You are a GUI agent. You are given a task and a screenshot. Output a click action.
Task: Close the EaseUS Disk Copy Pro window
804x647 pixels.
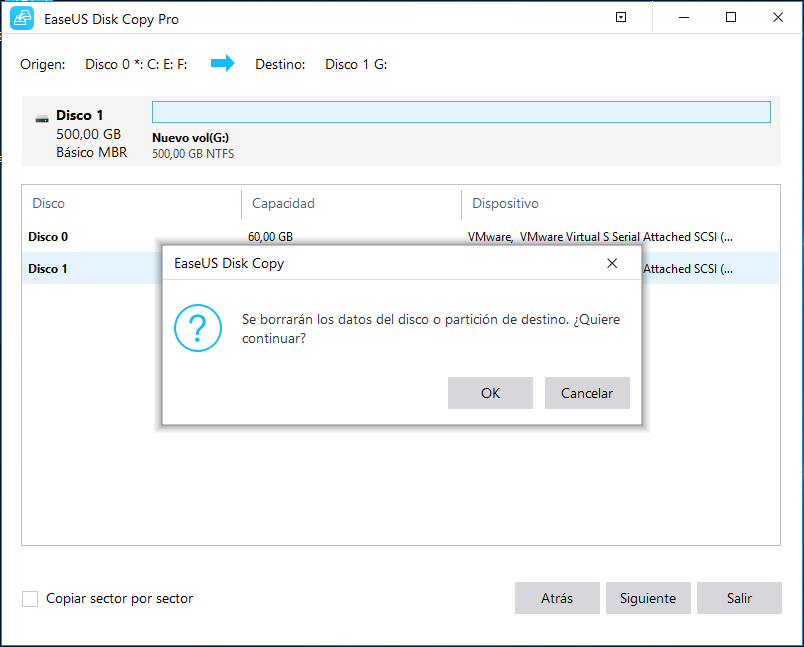[778, 17]
